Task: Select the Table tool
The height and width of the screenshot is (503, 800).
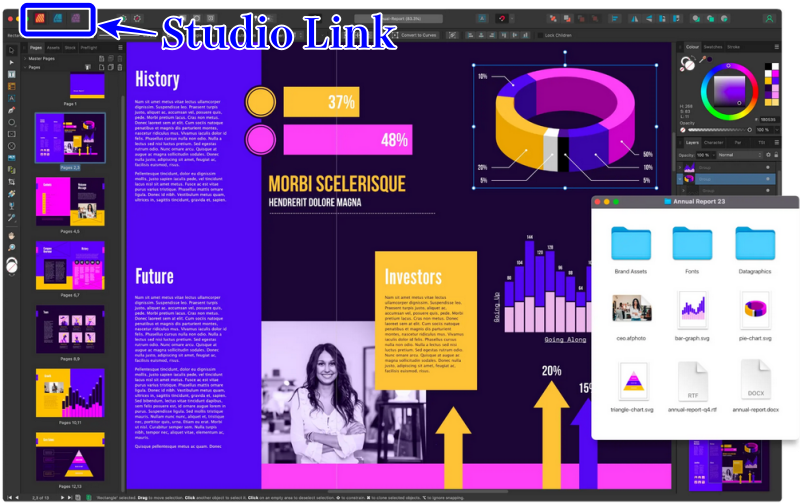Action: point(11,86)
